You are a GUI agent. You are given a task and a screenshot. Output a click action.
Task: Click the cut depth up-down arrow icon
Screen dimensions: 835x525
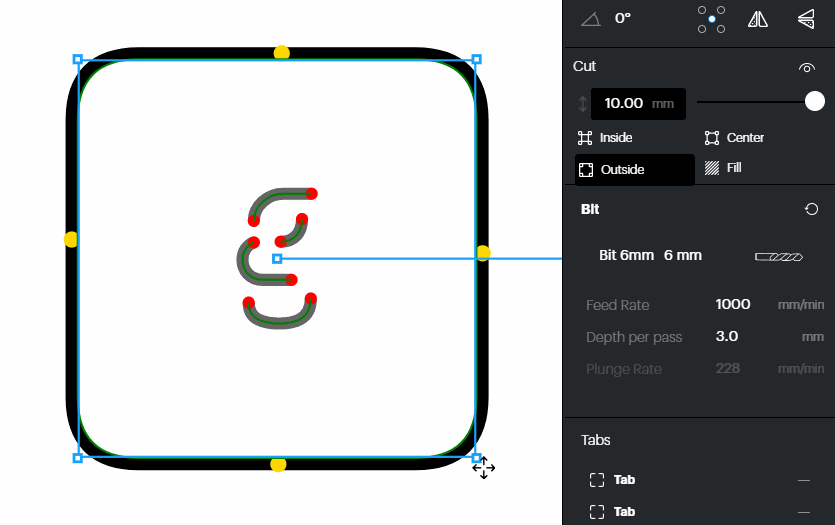[x=582, y=103]
